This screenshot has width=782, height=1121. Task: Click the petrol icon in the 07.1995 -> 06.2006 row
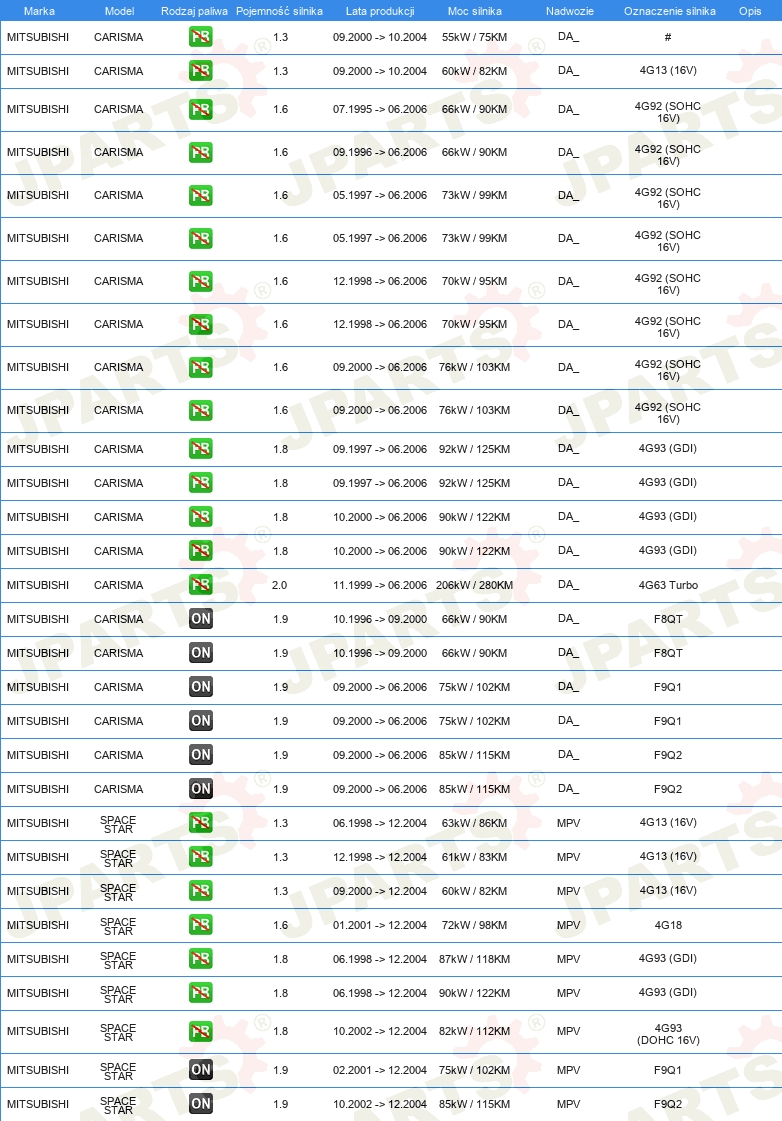[x=201, y=109]
